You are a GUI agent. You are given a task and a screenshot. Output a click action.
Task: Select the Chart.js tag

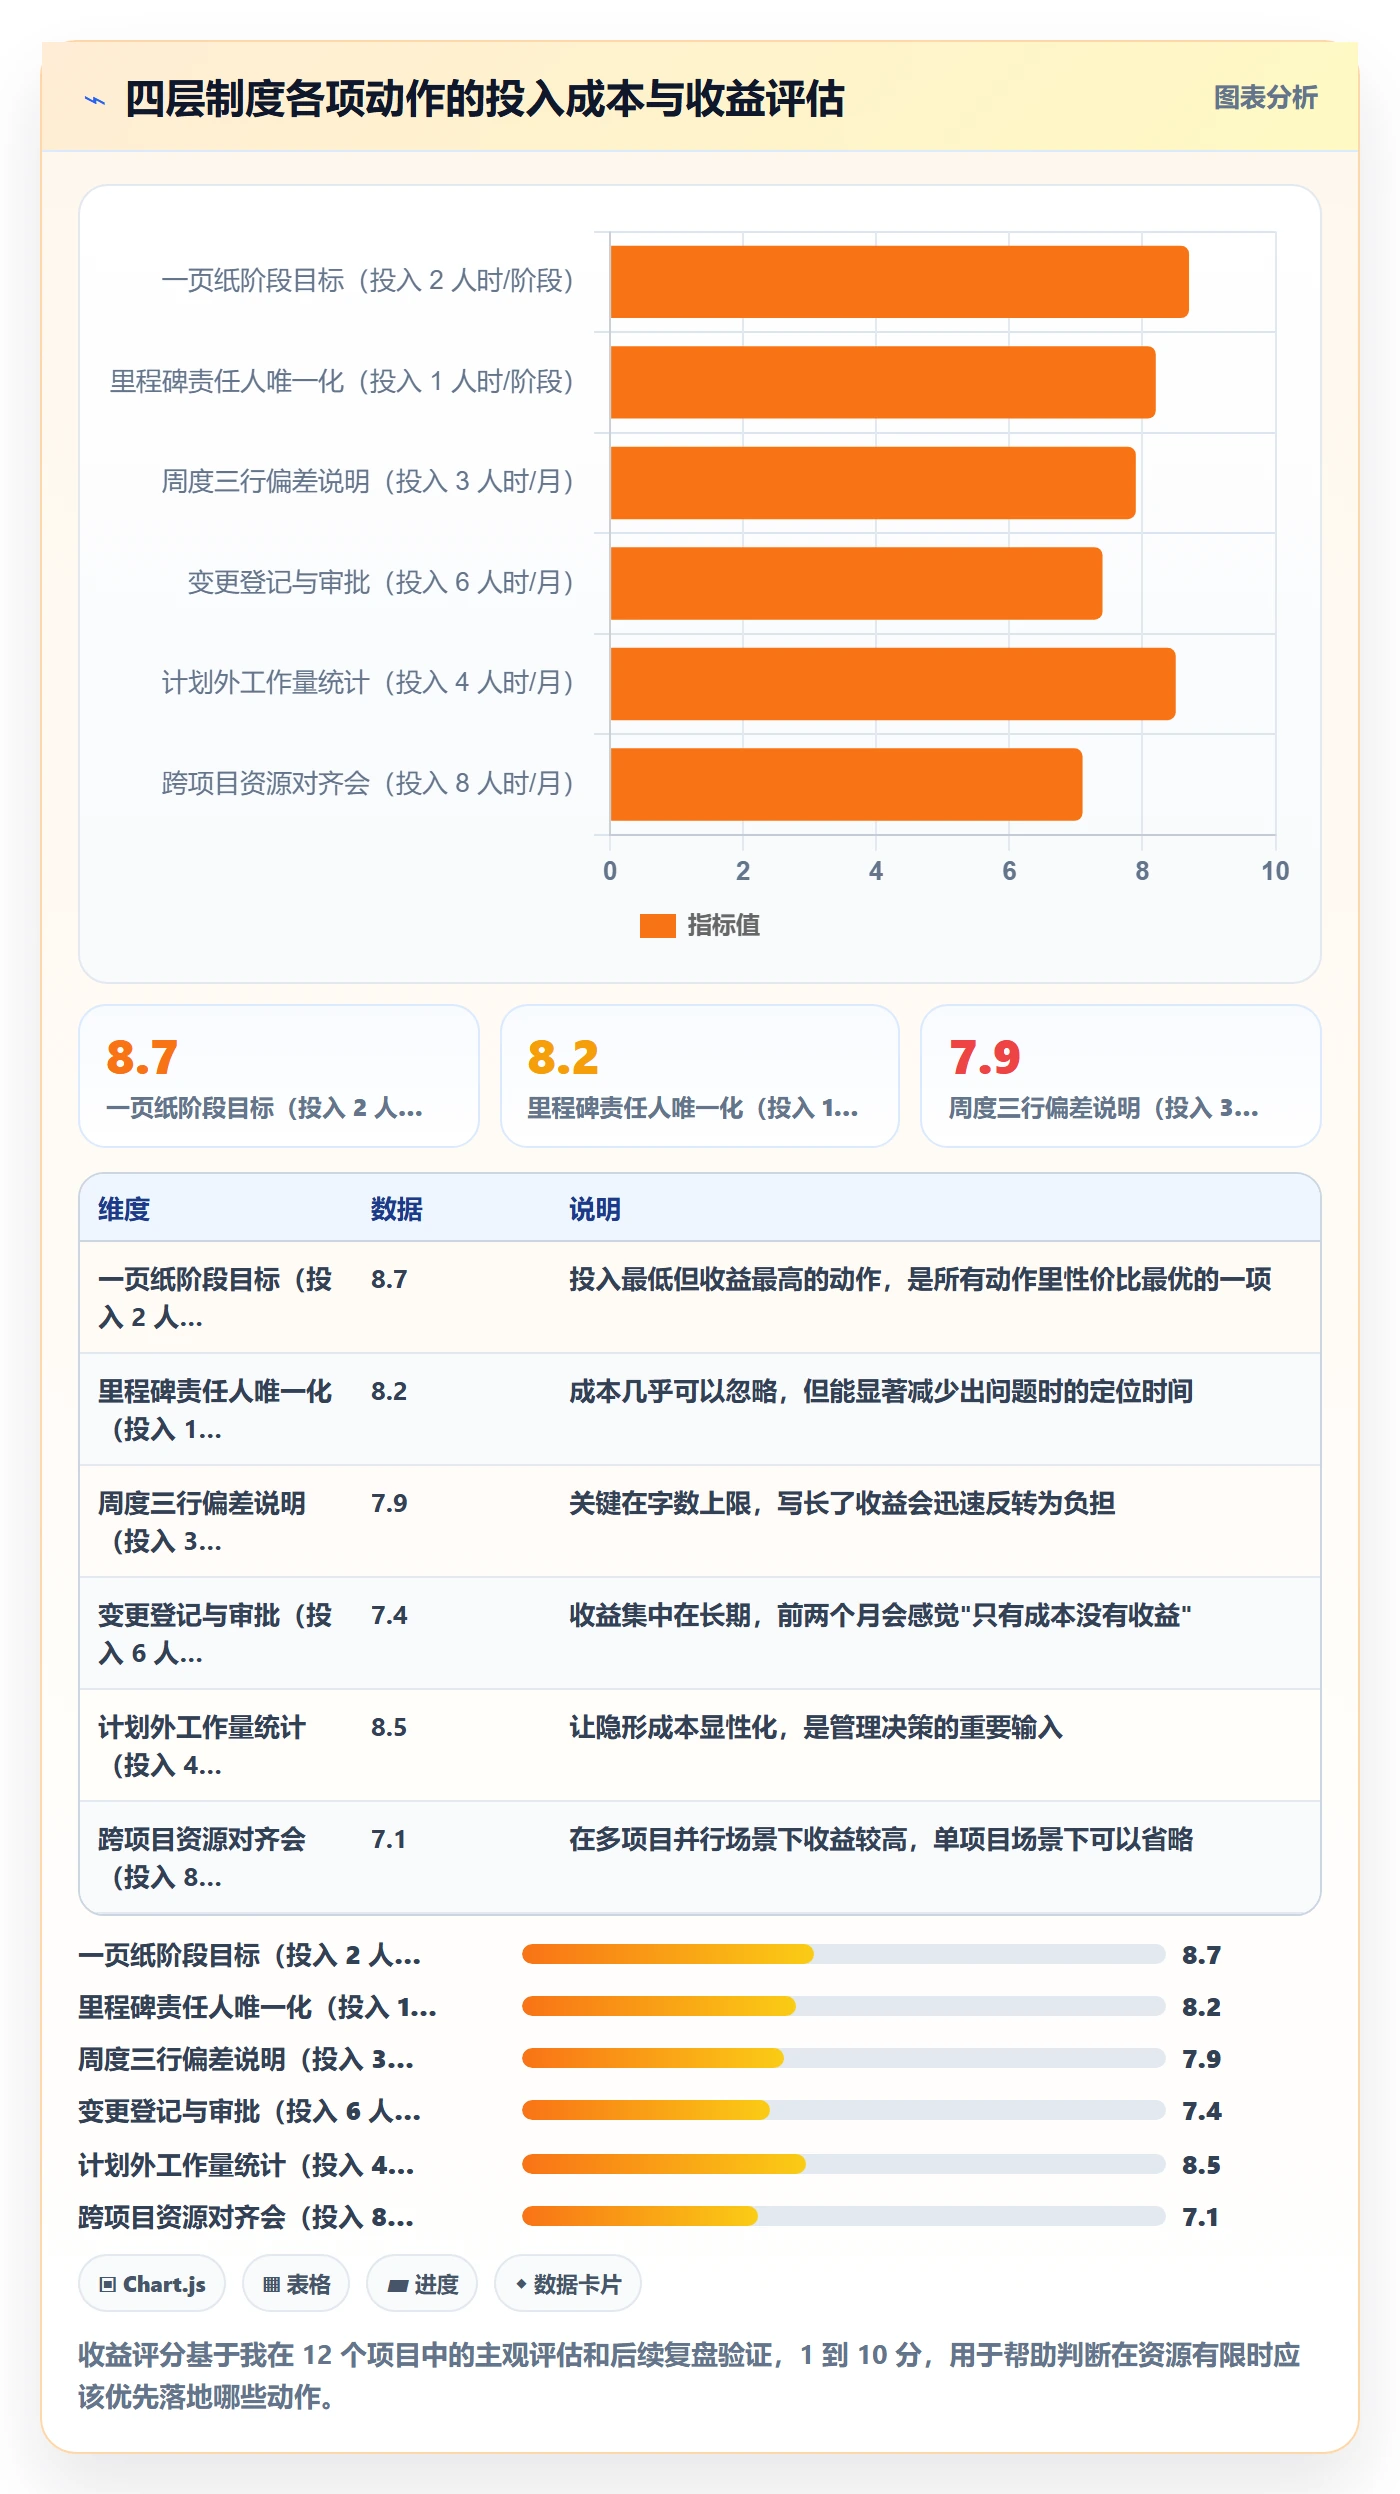[x=152, y=2284]
